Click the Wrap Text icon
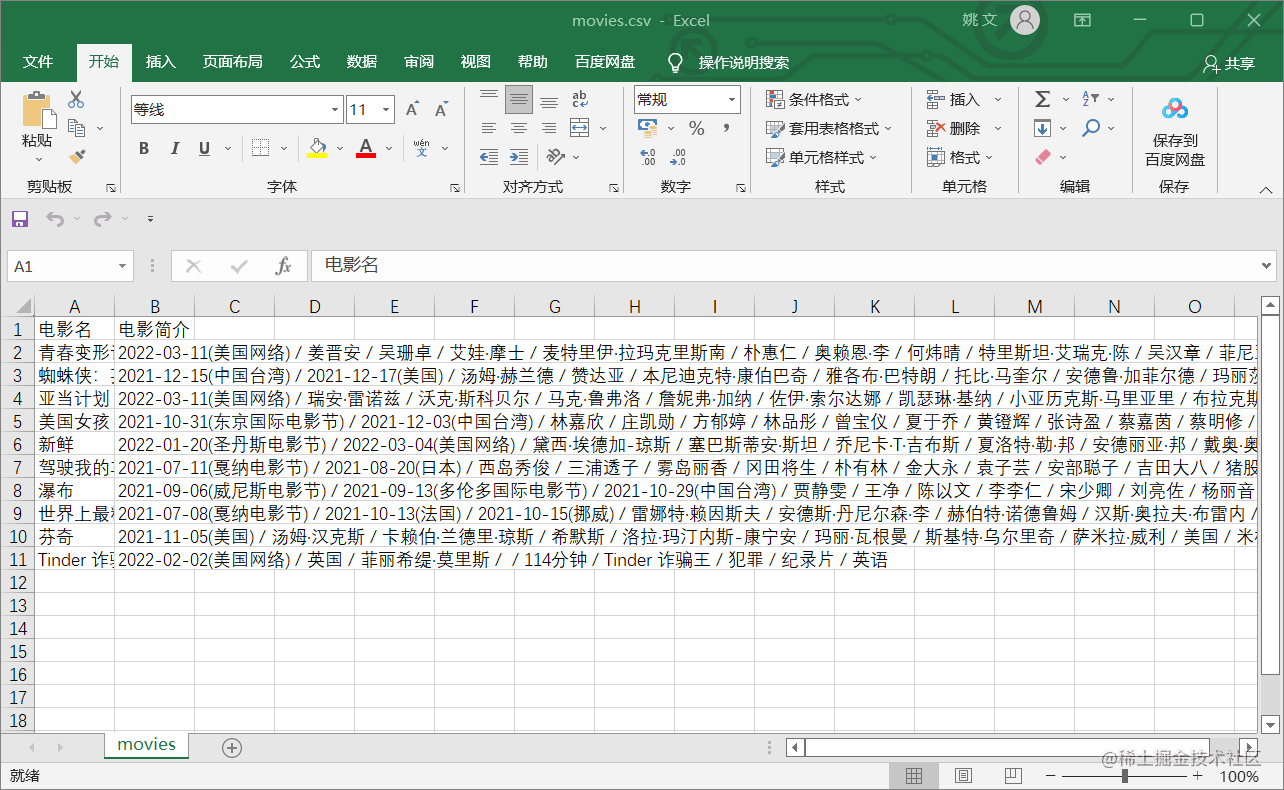This screenshot has width=1284, height=790. [x=580, y=99]
